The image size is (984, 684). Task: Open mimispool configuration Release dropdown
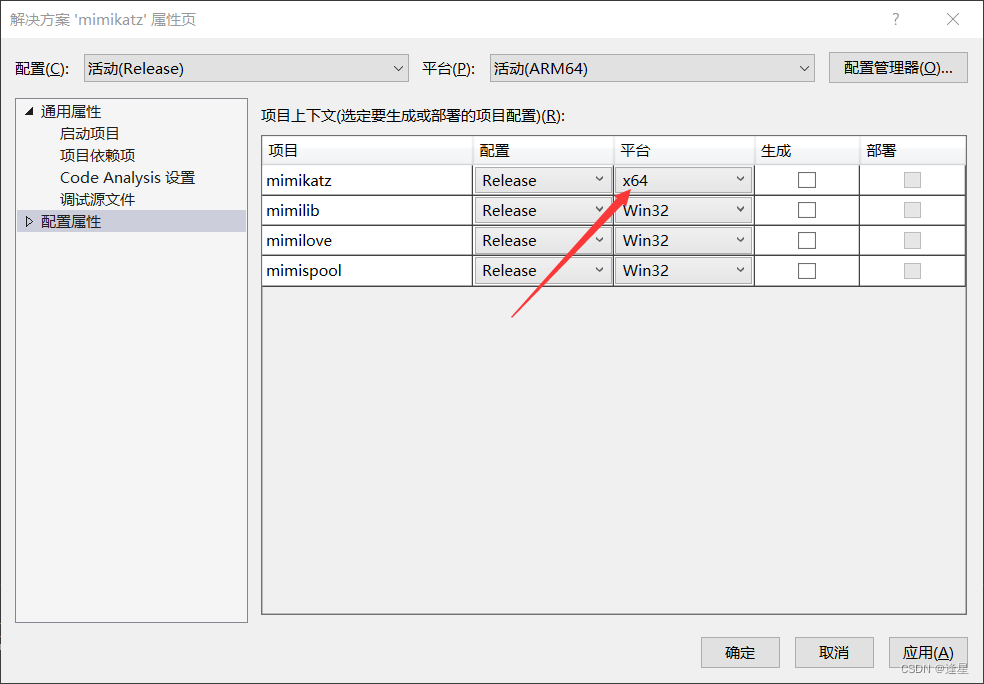pyautogui.click(x=543, y=270)
